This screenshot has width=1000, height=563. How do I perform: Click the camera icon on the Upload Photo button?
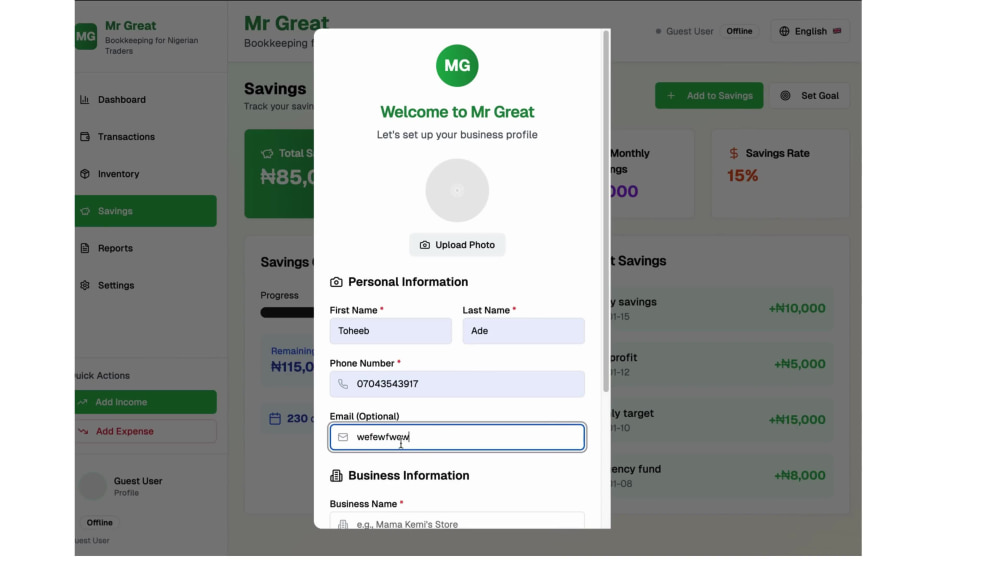425,245
